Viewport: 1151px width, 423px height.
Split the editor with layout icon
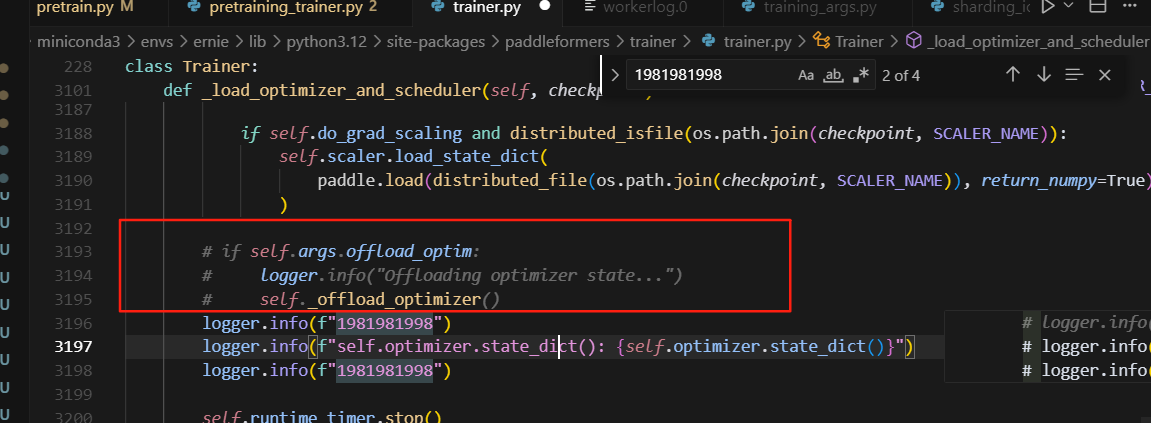[1097, 7]
